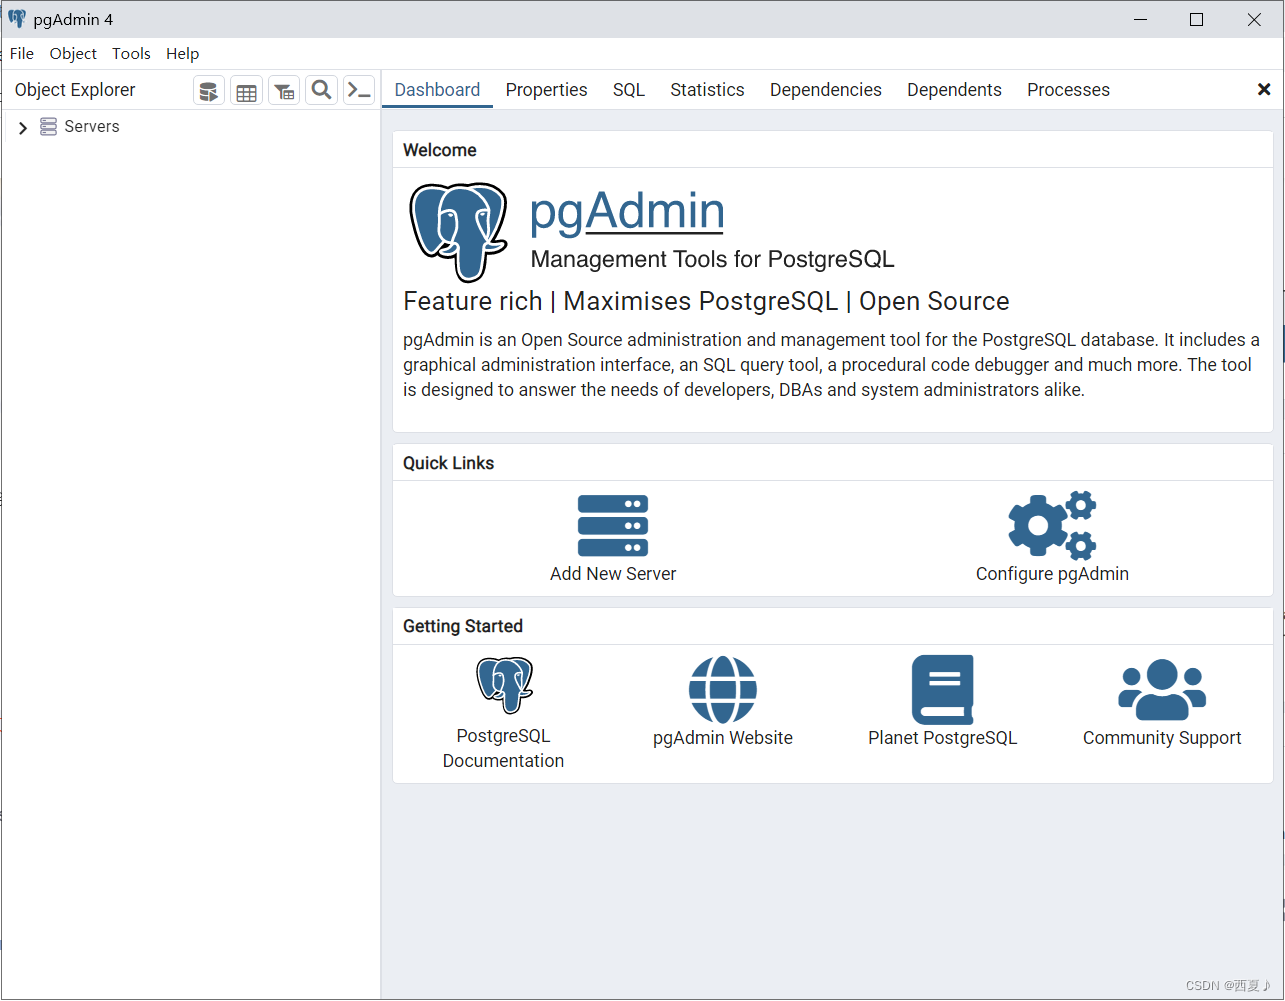Click the Quick Links section heading
Image resolution: width=1285 pixels, height=1001 pixels.
click(449, 463)
